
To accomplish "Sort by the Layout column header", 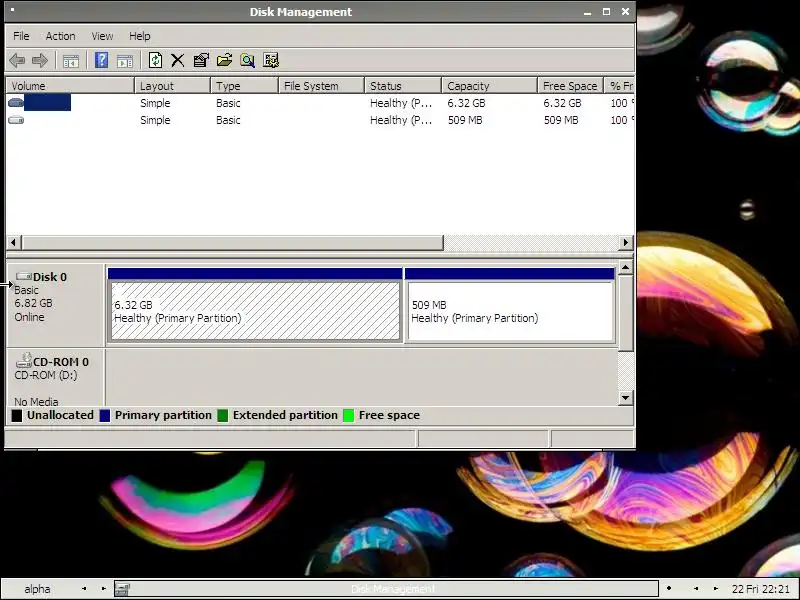I will tap(172, 86).
